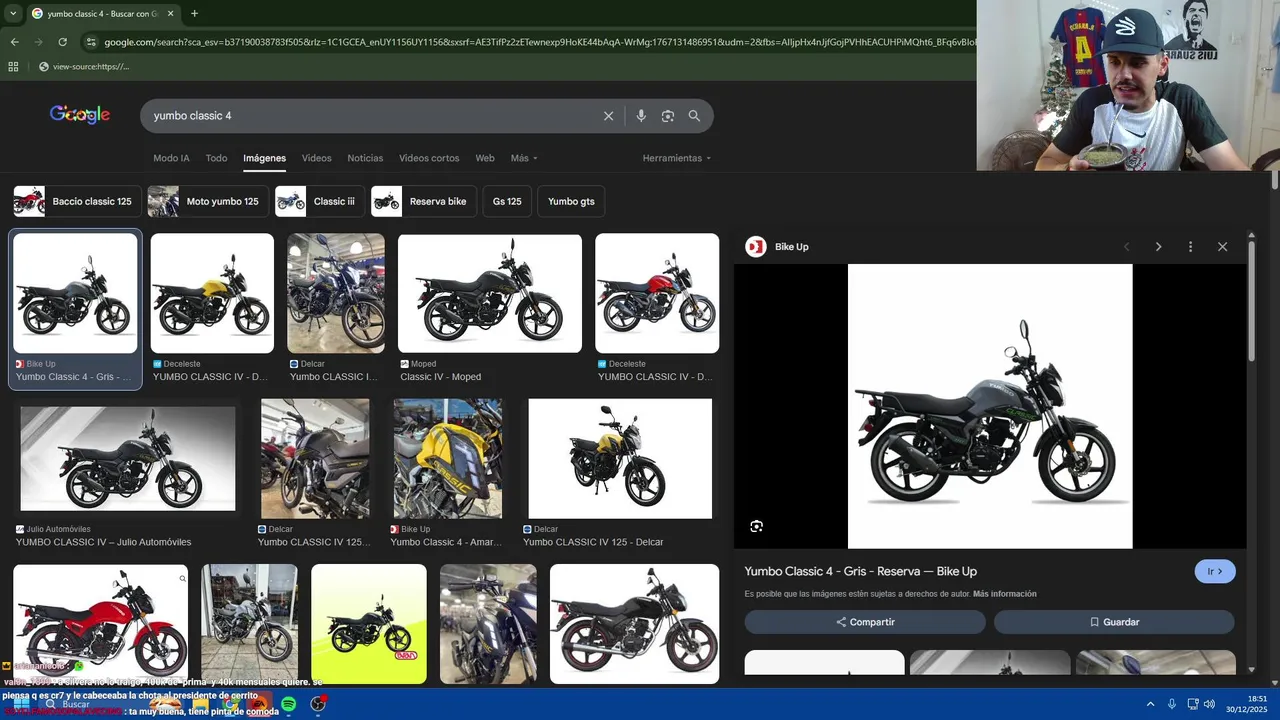1280x720 pixels.
Task: Filter by Classic iii chip
Action: pyautogui.click(x=320, y=201)
